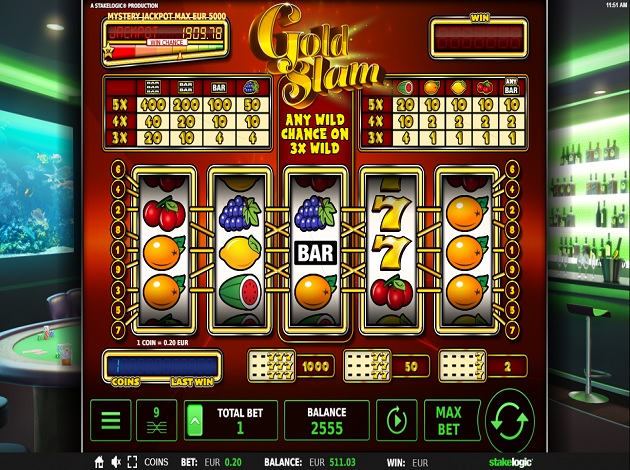Select payline number 1 on the left side

click(118, 250)
